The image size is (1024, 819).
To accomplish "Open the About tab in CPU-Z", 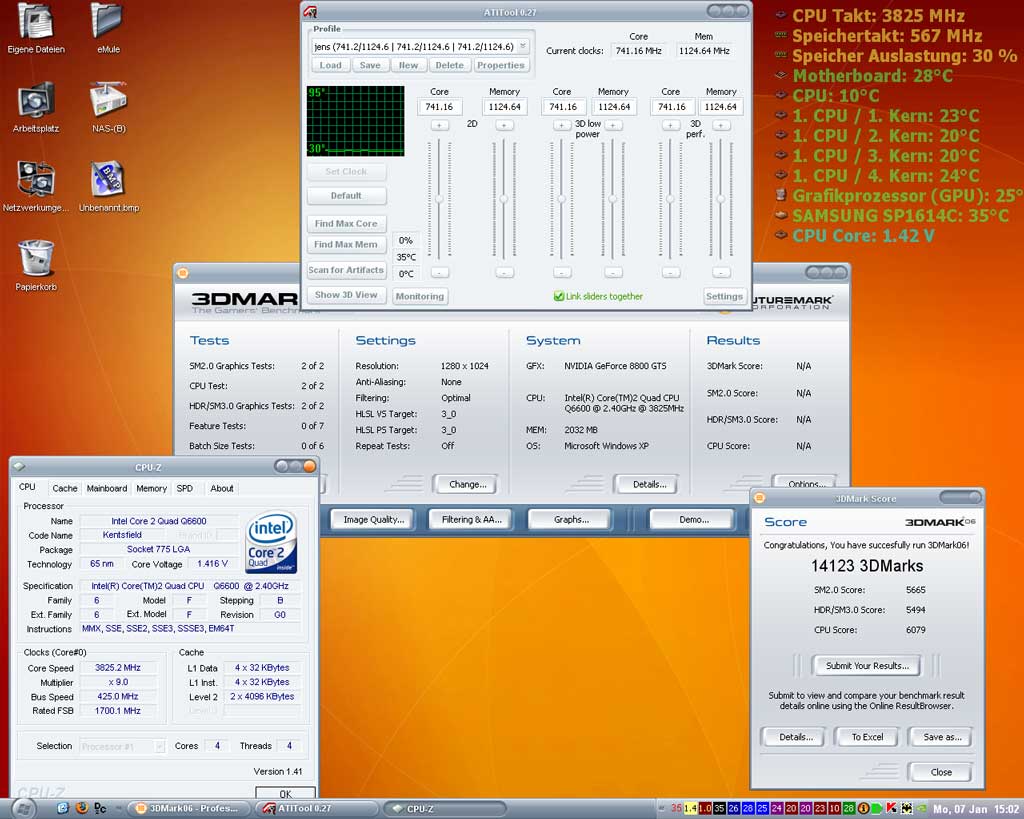I will 221,488.
